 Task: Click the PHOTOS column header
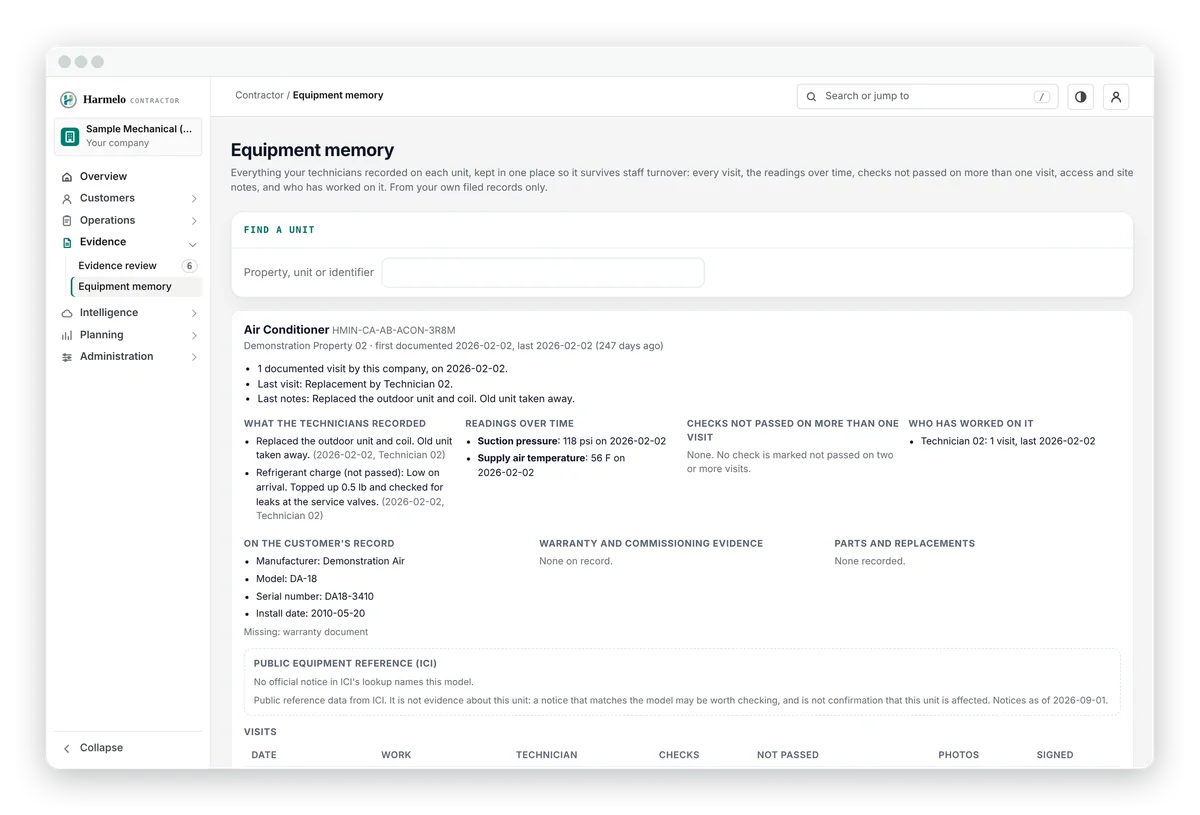pyautogui.click(x=959, y=755)
